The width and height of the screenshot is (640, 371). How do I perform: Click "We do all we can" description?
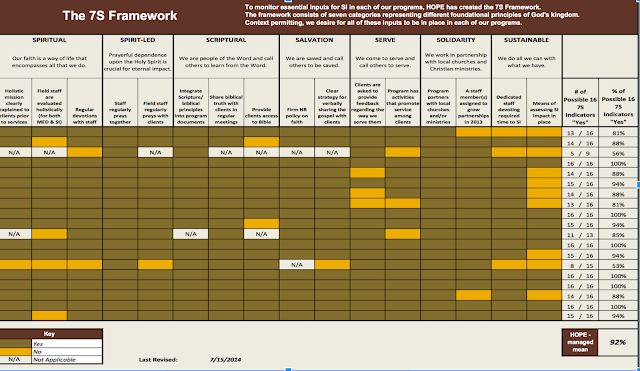527,62
